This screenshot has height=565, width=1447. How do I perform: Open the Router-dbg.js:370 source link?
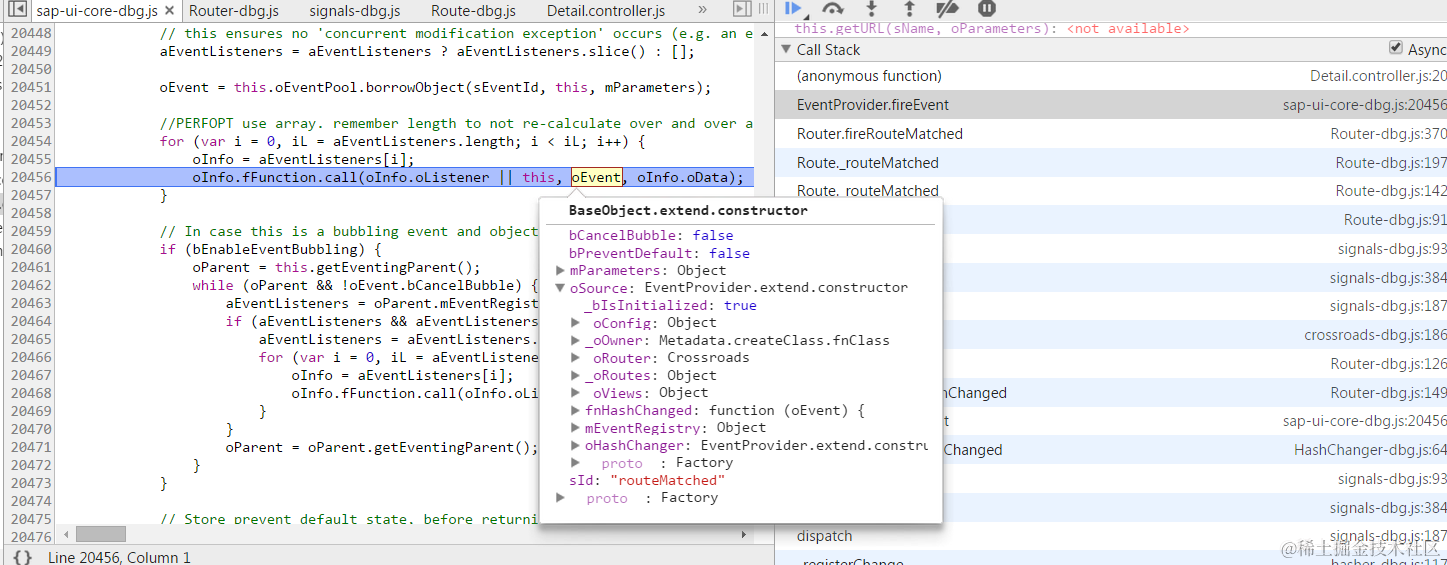(1388, 134)
